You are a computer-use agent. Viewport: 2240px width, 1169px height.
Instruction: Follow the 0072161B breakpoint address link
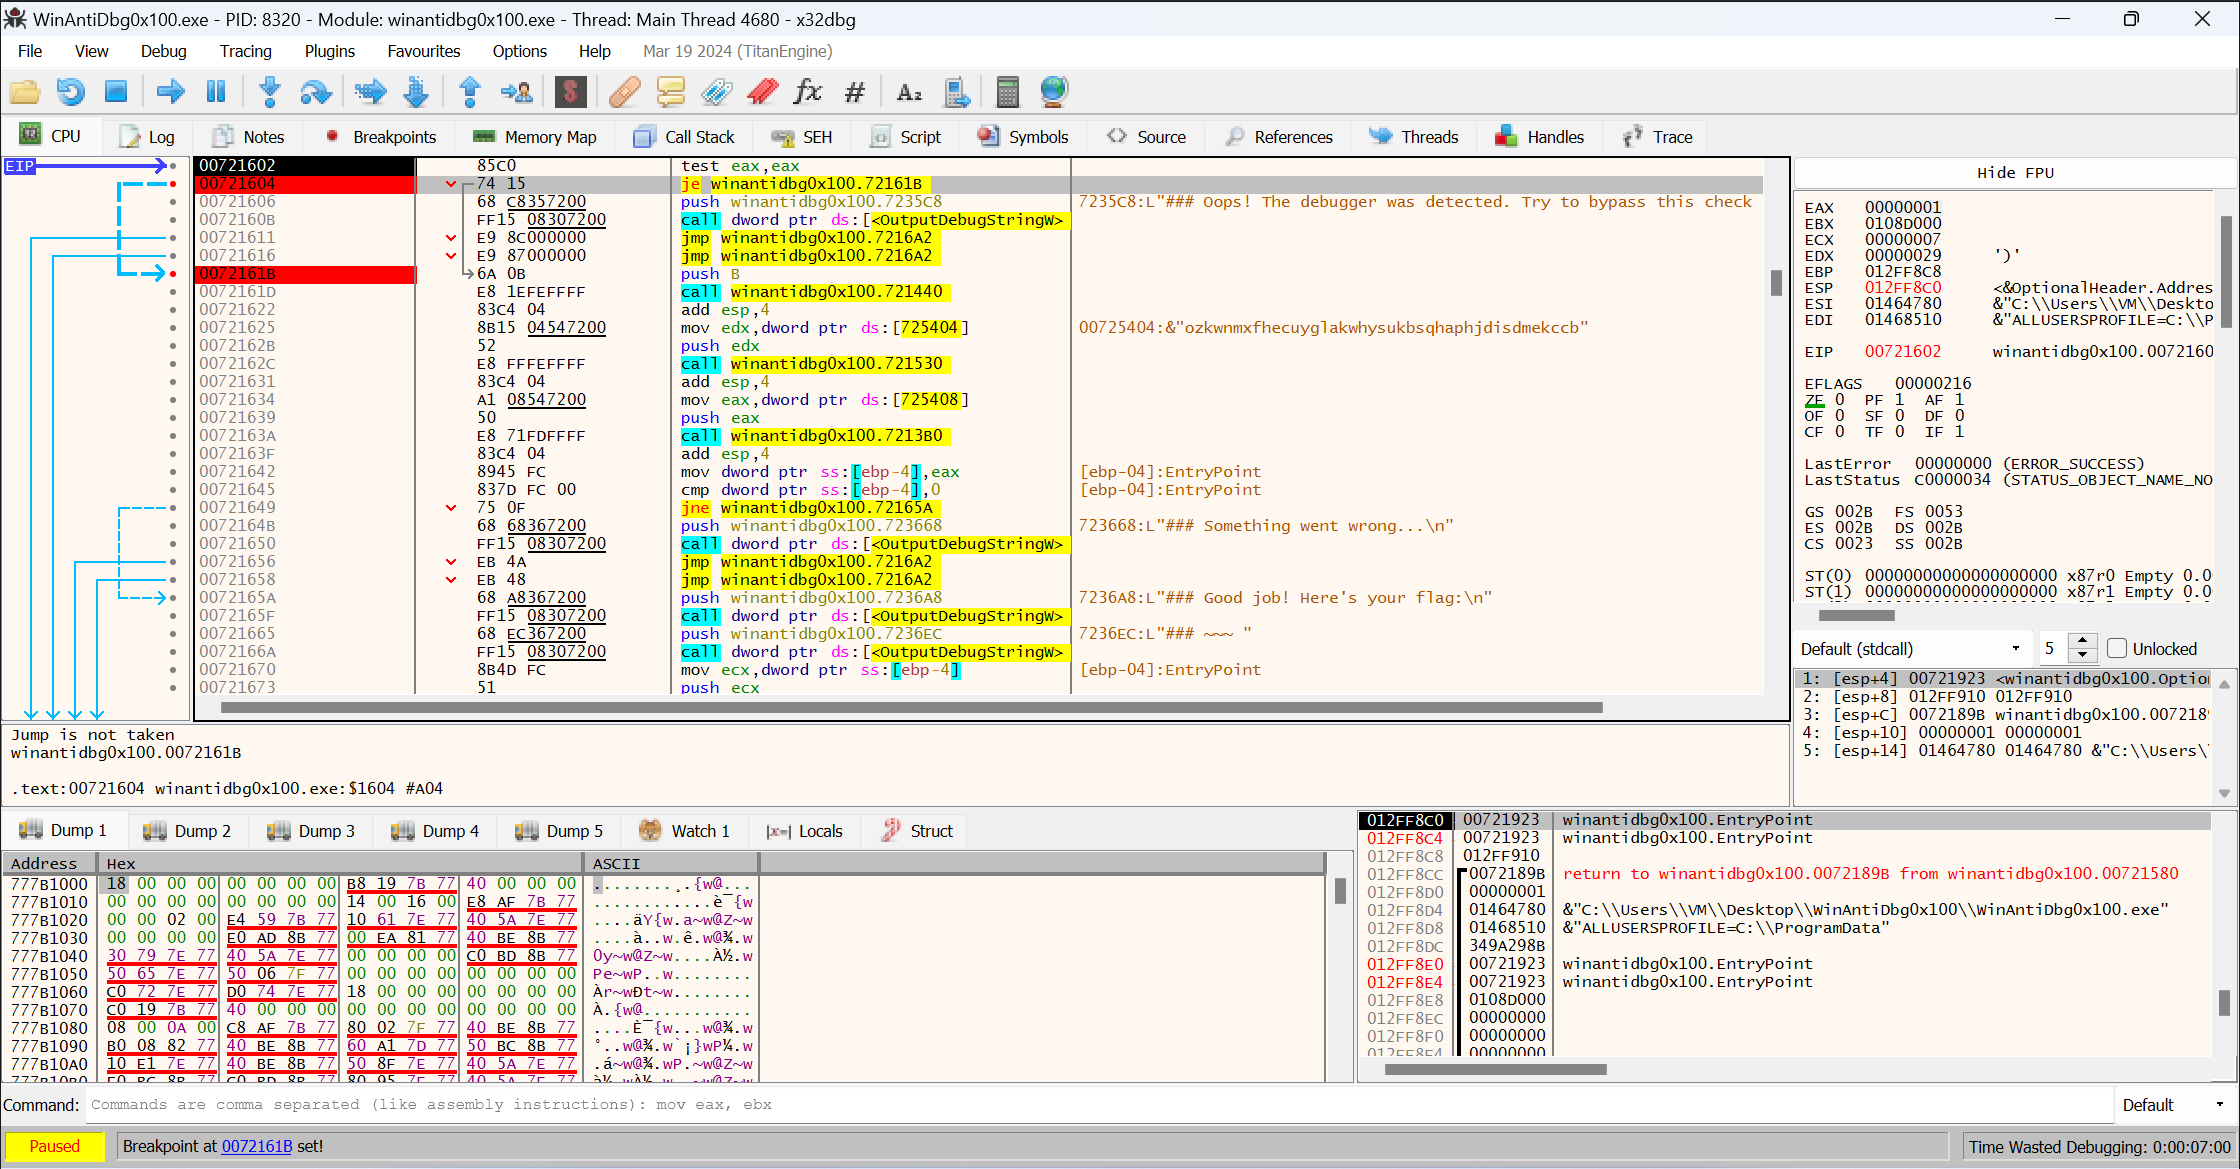[257, 1146]
